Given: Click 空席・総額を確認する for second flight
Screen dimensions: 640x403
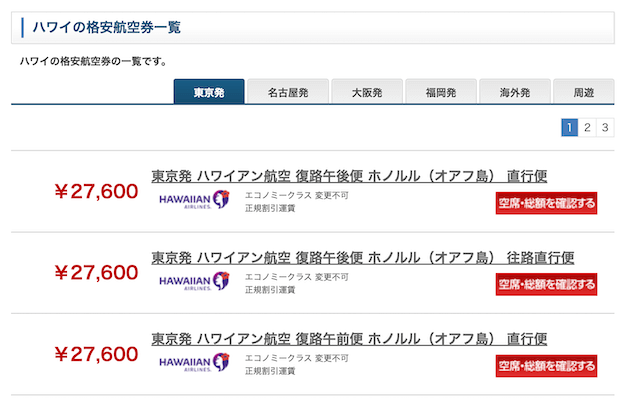Looking at the screenshot, I should (x=546, y=284).
